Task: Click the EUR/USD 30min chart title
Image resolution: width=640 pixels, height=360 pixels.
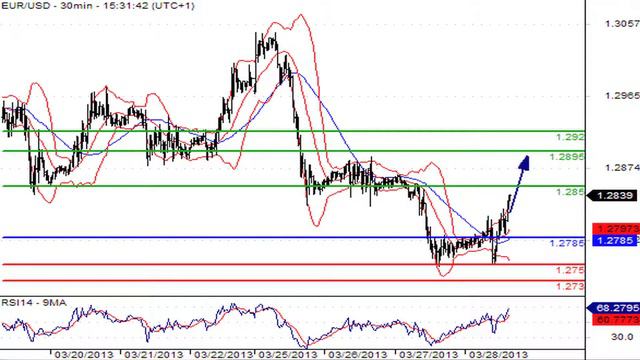Action: (x=98, y=6)
